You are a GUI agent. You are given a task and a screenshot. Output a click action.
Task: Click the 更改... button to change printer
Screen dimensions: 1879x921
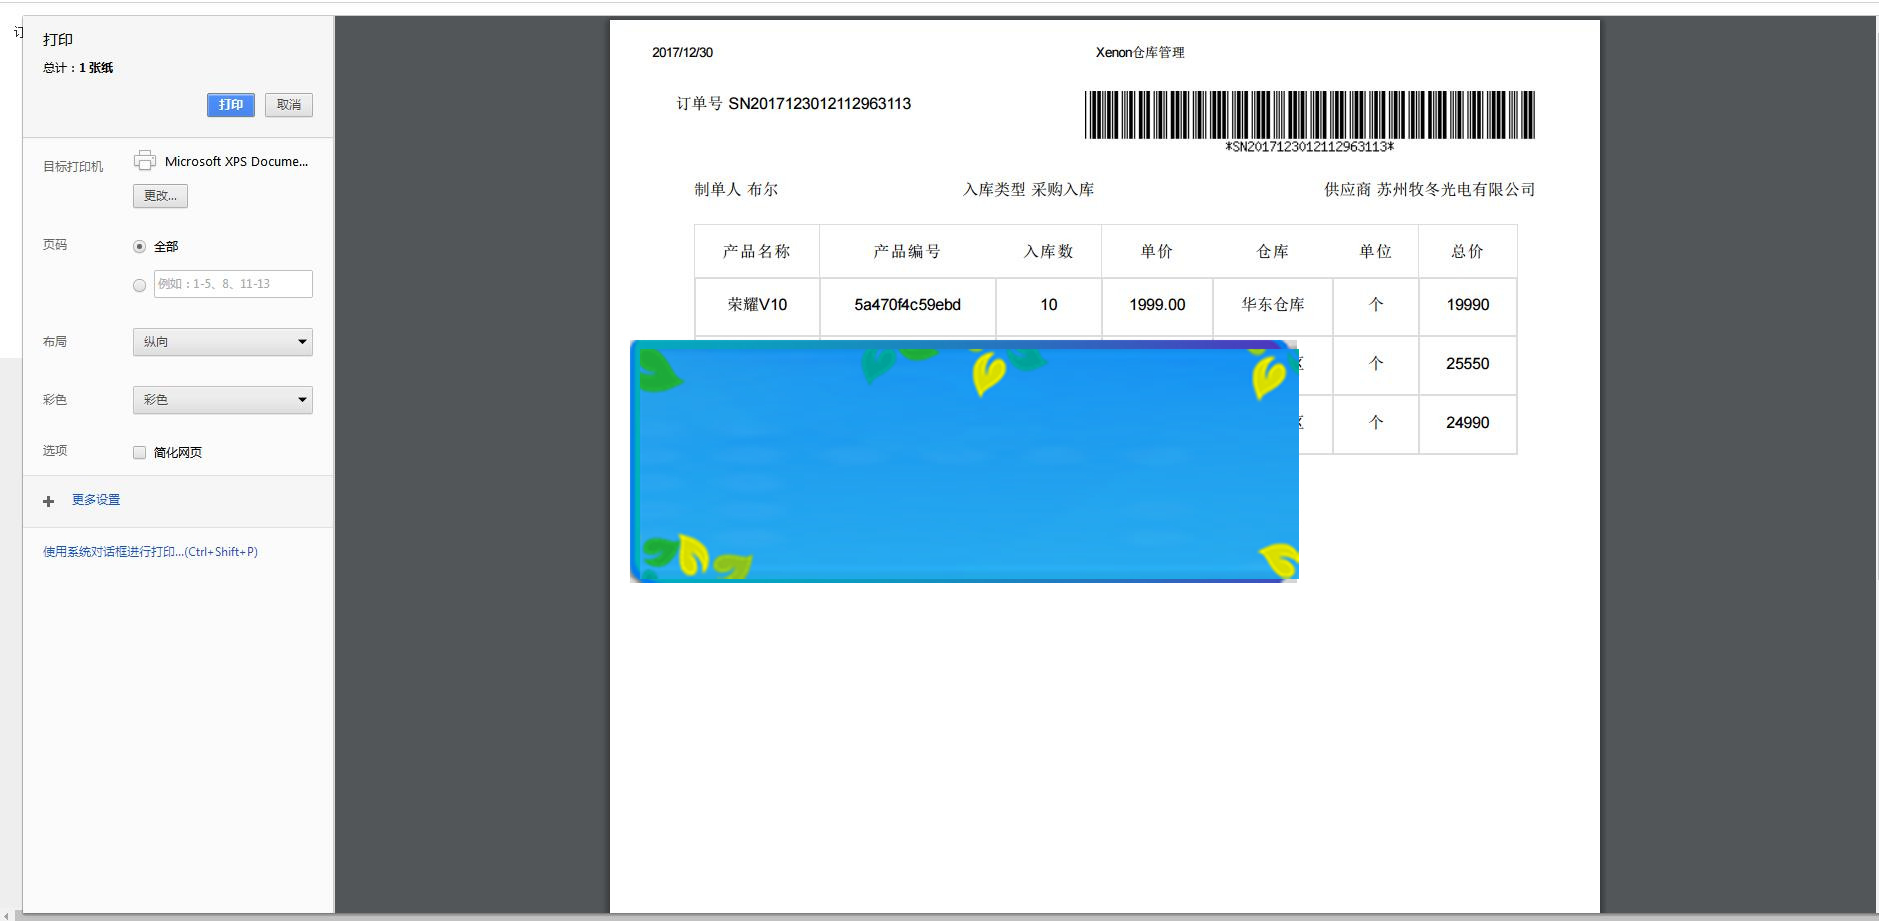[160, 195]
